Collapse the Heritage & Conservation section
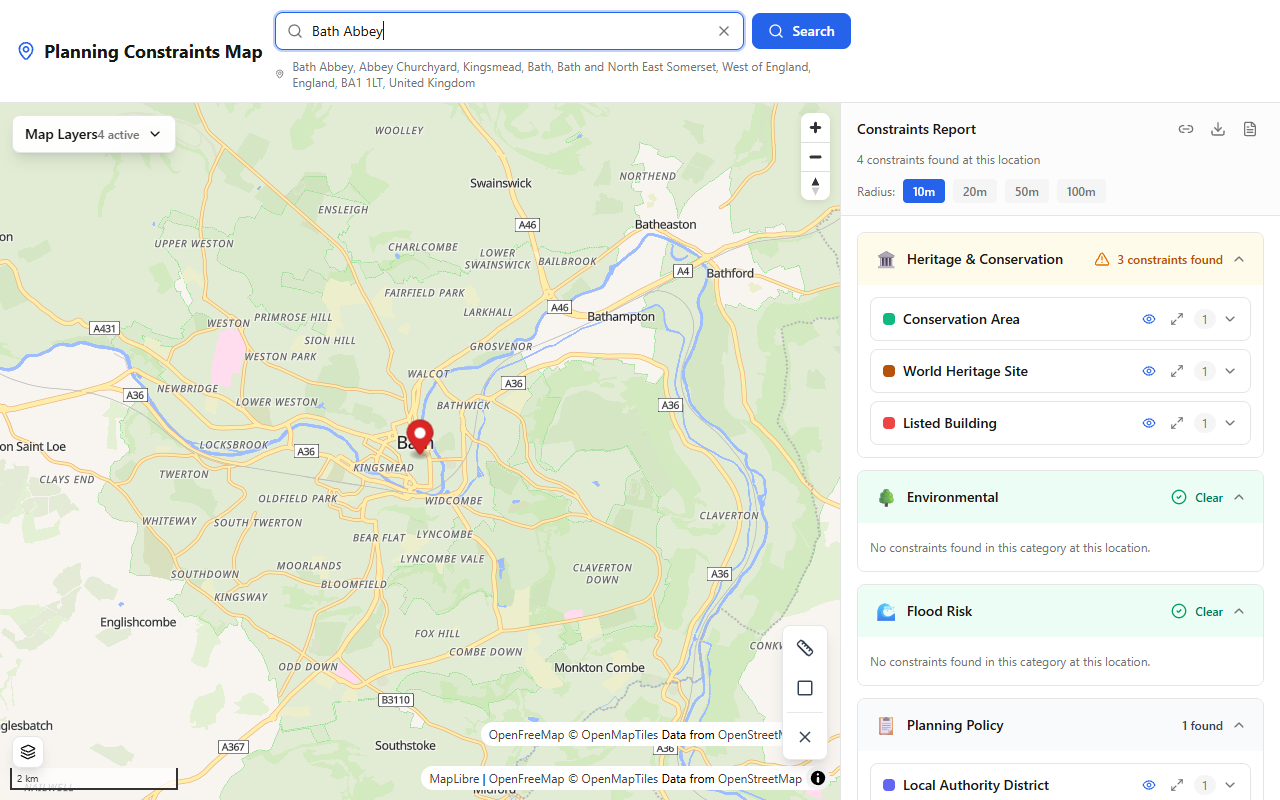Image resolution: width=1280 pixels, height=800 pixels. 1239,259
